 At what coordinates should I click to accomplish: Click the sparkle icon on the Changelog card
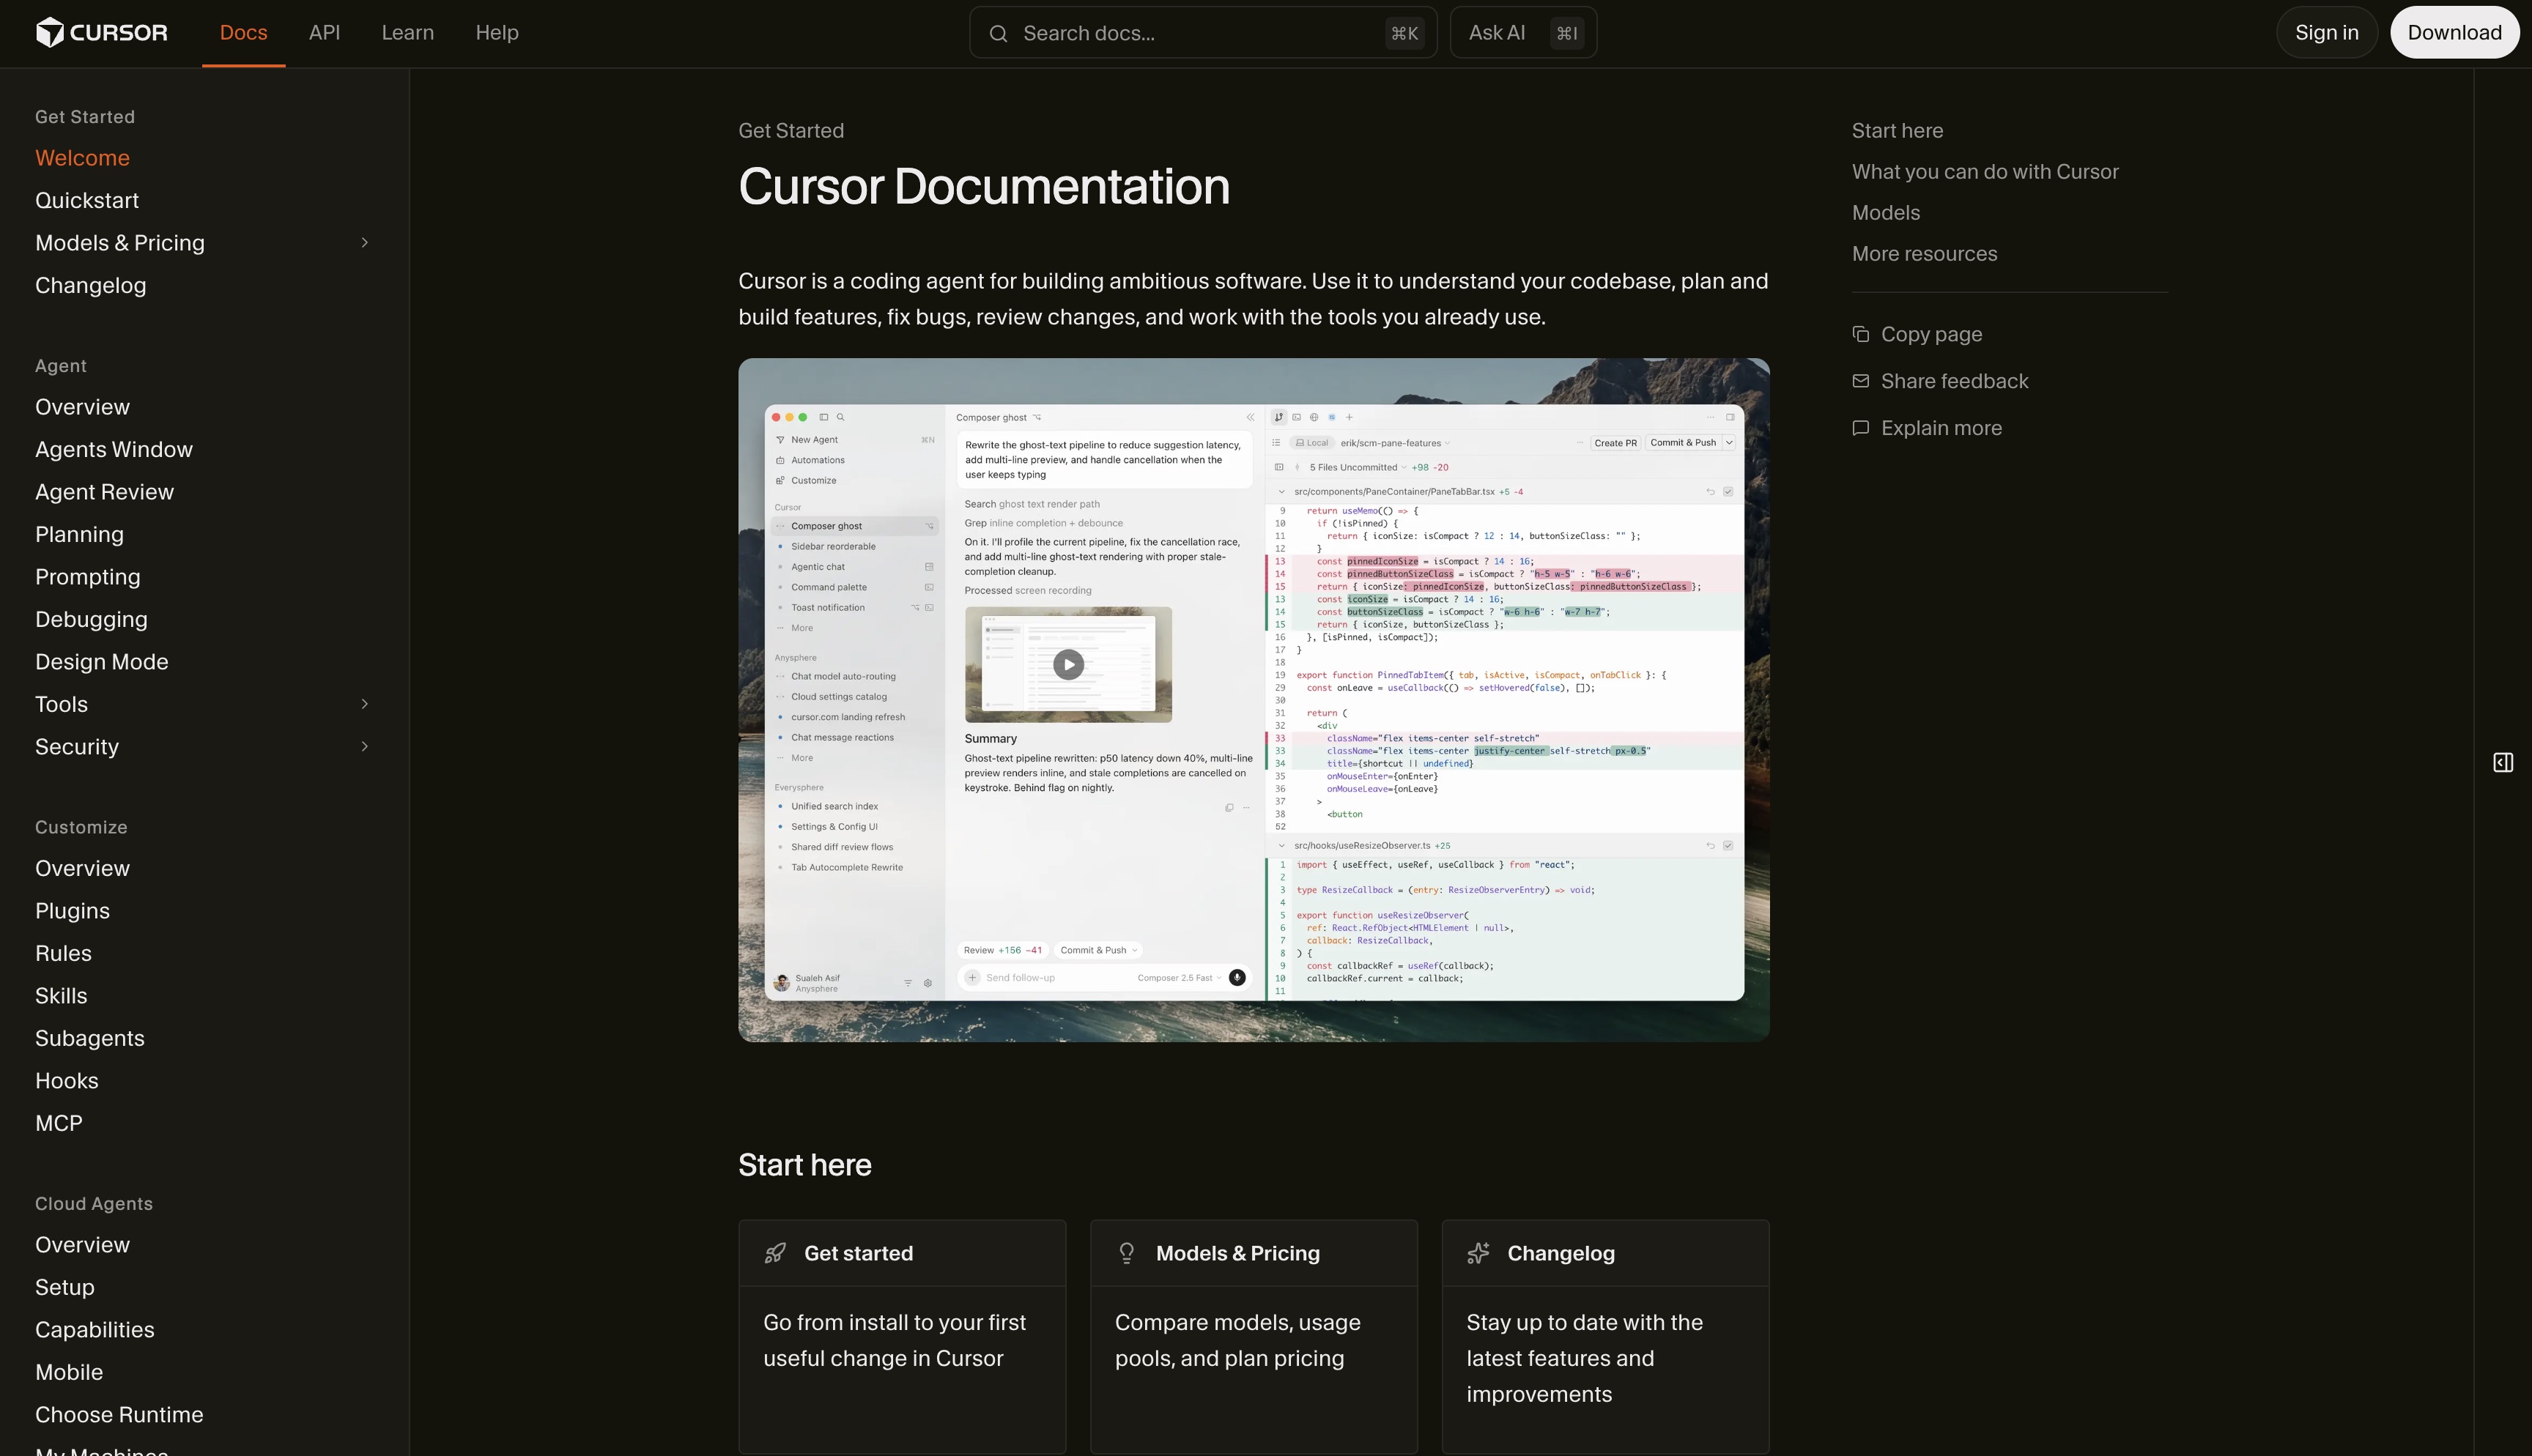[1478, 1253]
